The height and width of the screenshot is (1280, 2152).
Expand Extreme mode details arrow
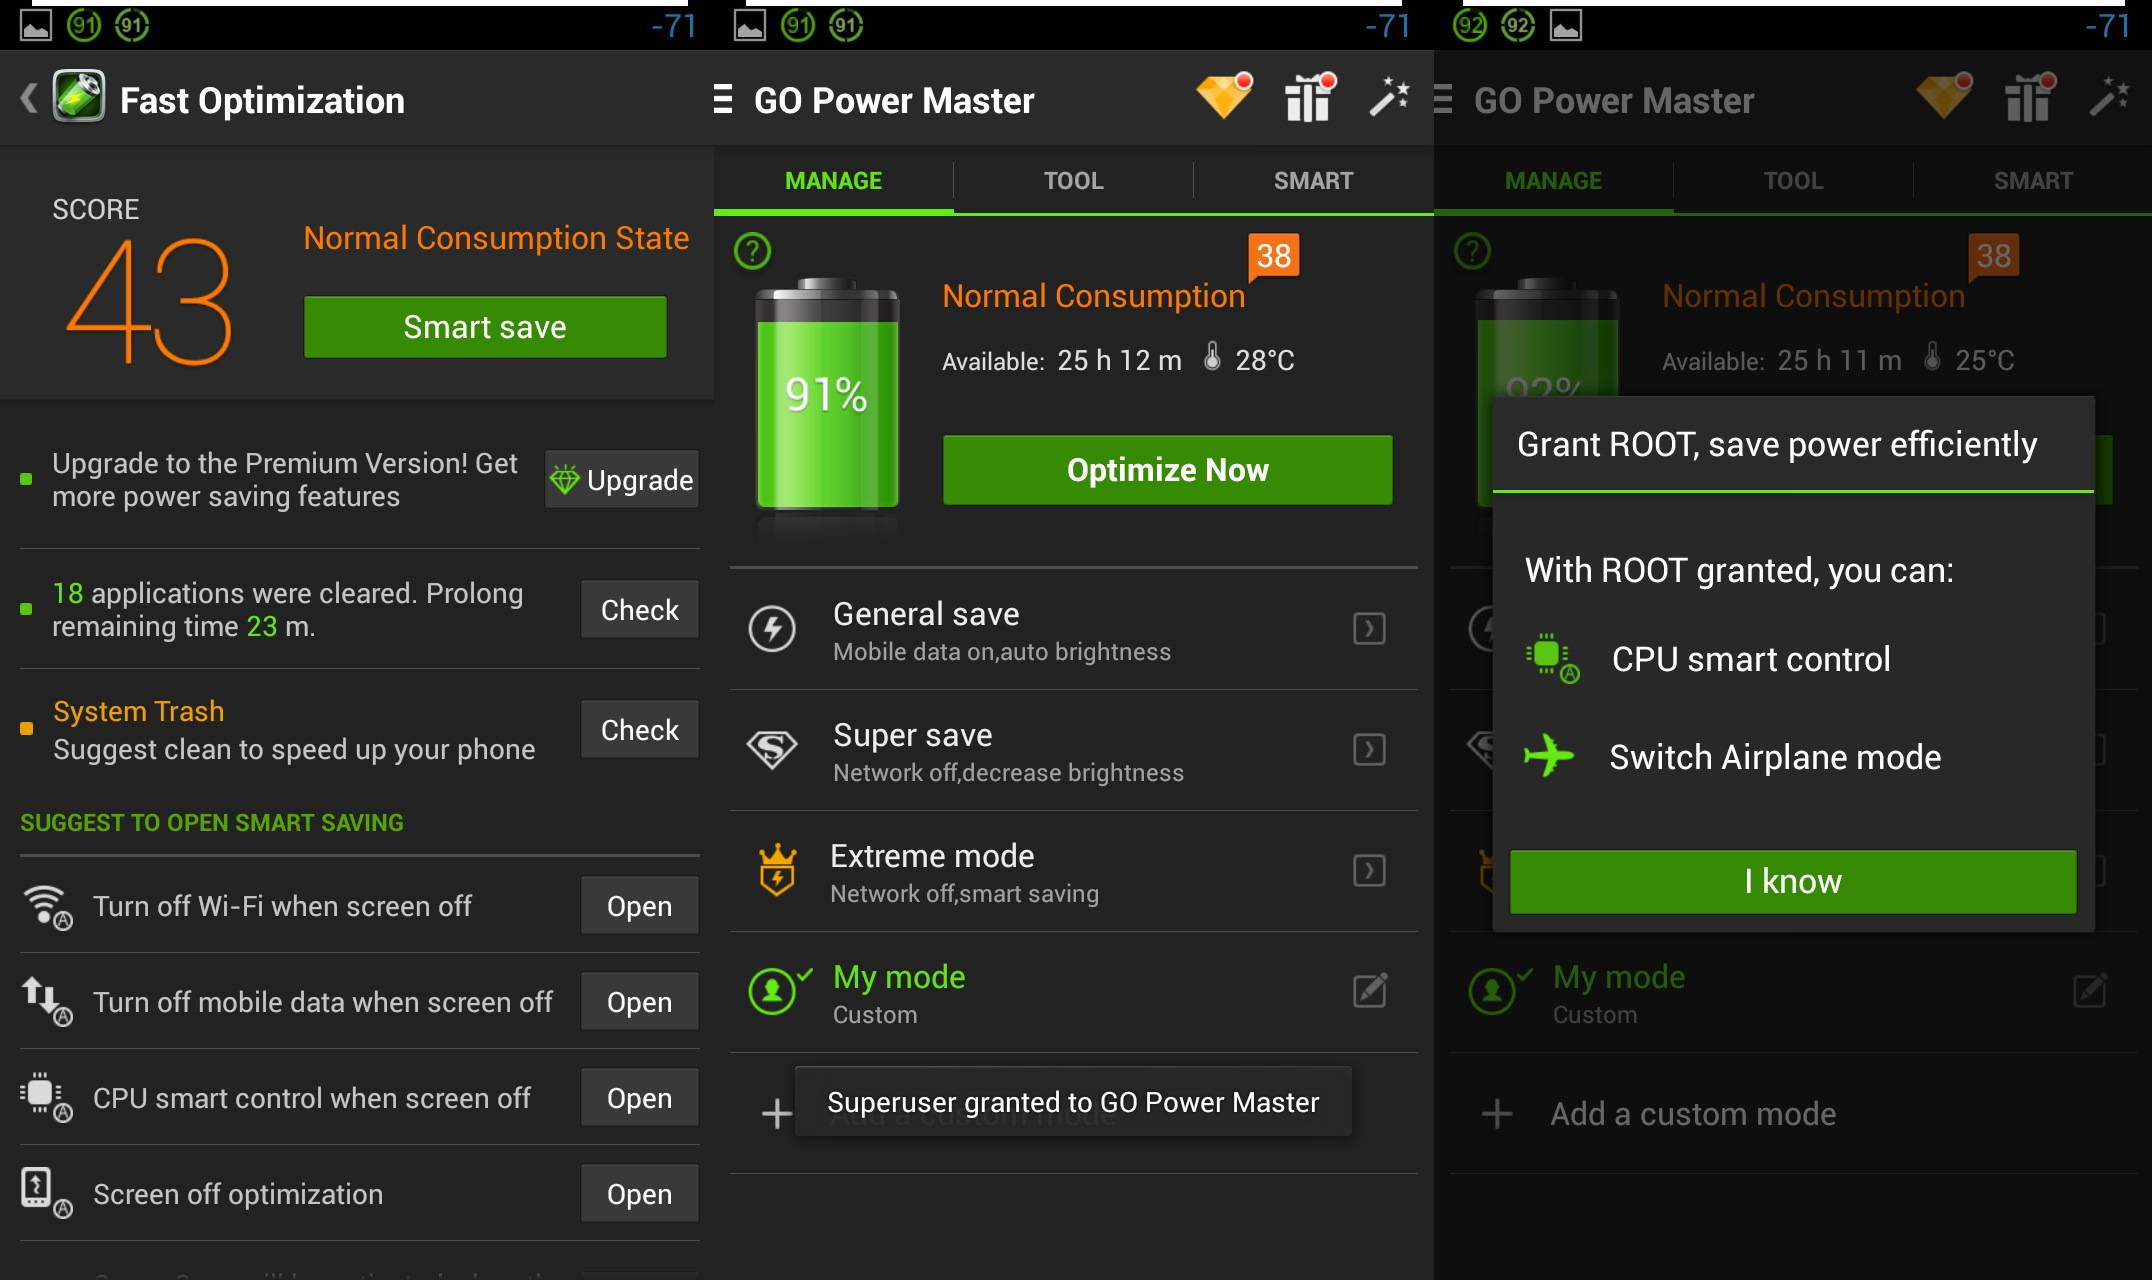point(1369,871)
